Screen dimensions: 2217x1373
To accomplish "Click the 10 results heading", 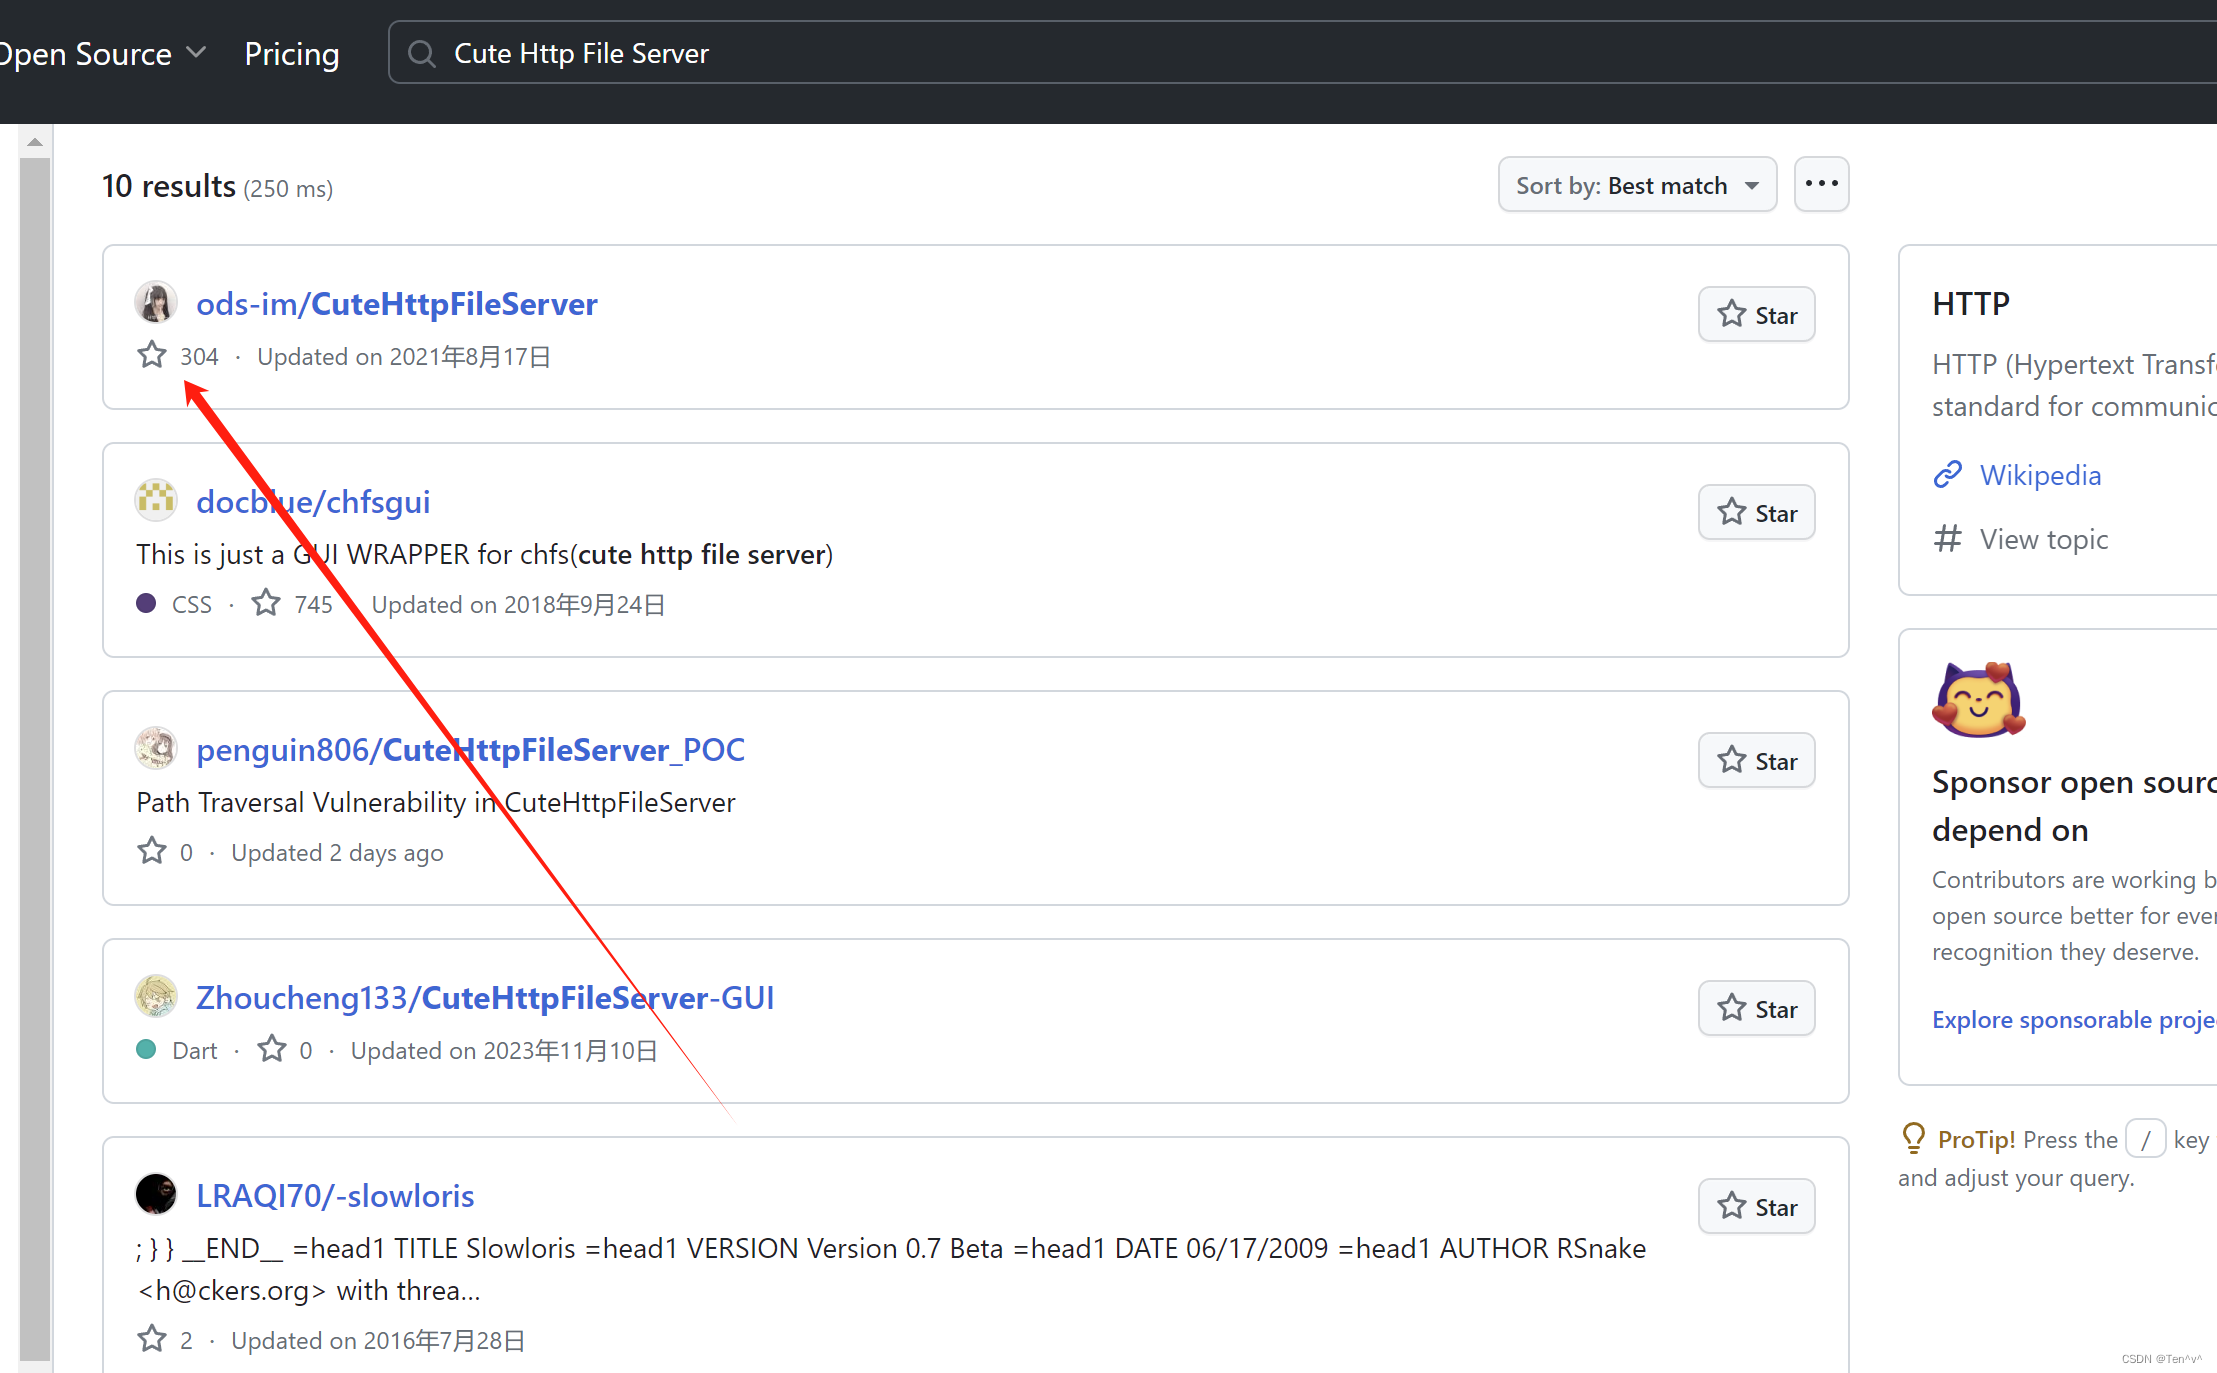I will point(169,186).
